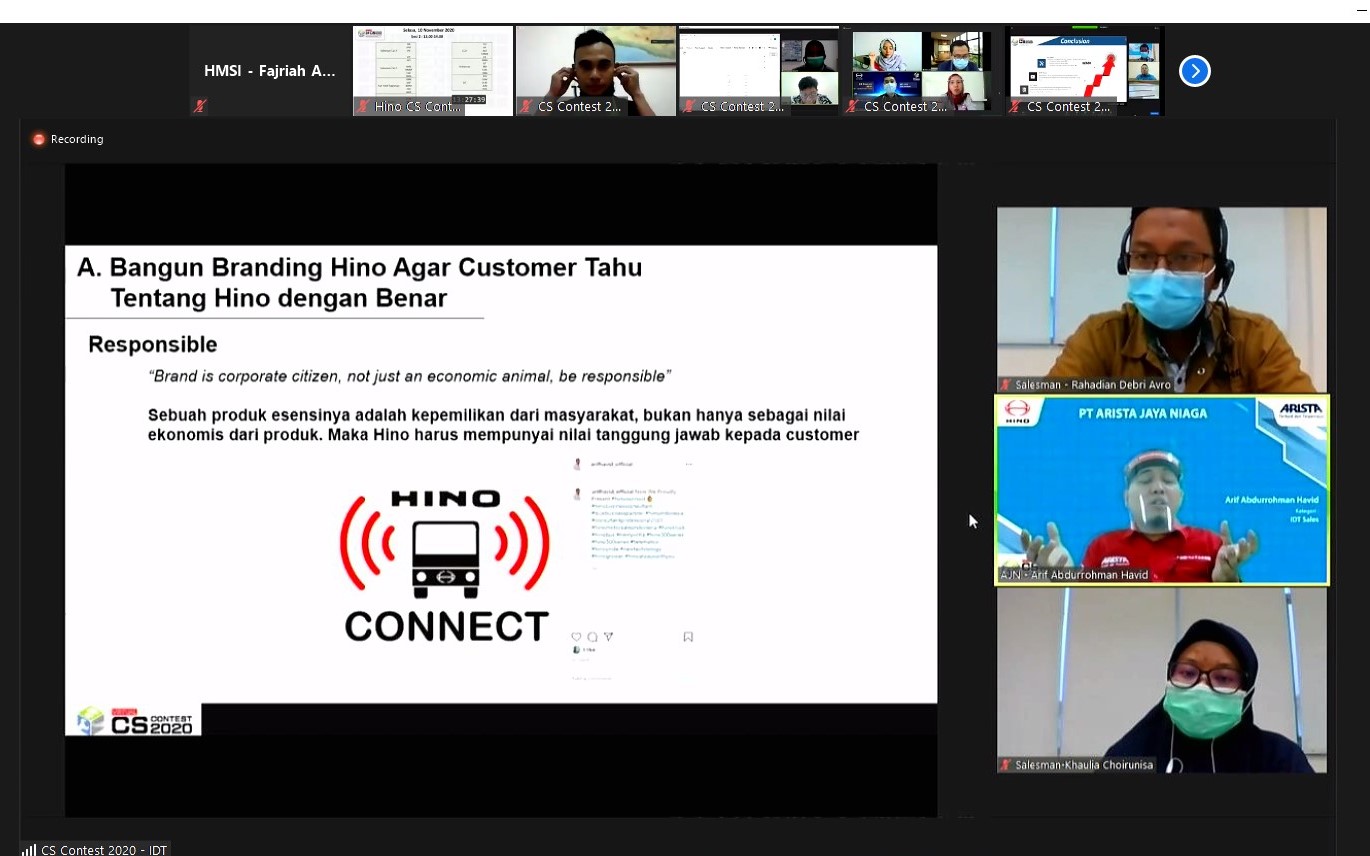1370x856 pixels.
Task: Click the bookmark icon in the Instagram post
Action: coord(688,637)
